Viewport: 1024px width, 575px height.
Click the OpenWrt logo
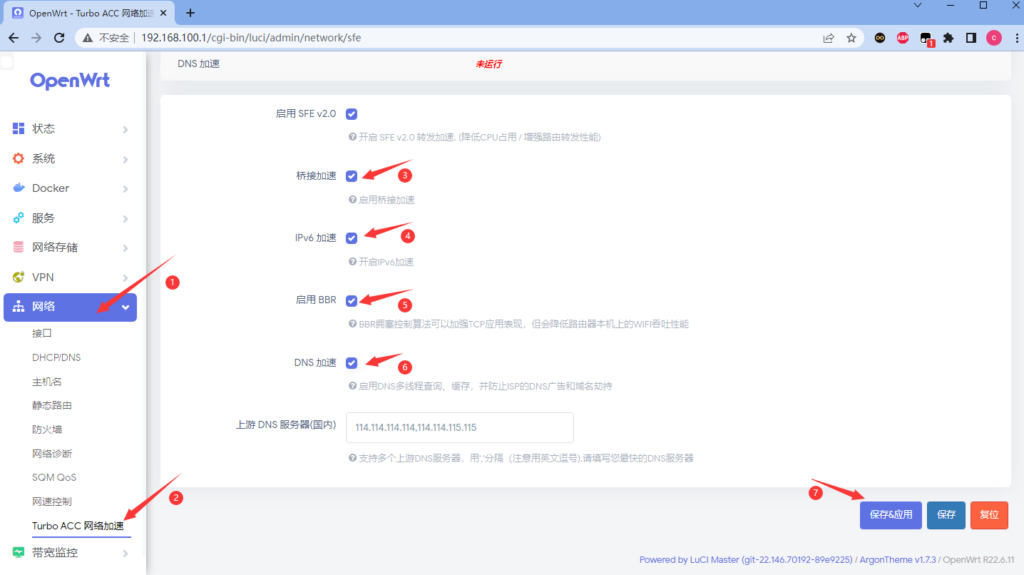[x=70, y=80]
